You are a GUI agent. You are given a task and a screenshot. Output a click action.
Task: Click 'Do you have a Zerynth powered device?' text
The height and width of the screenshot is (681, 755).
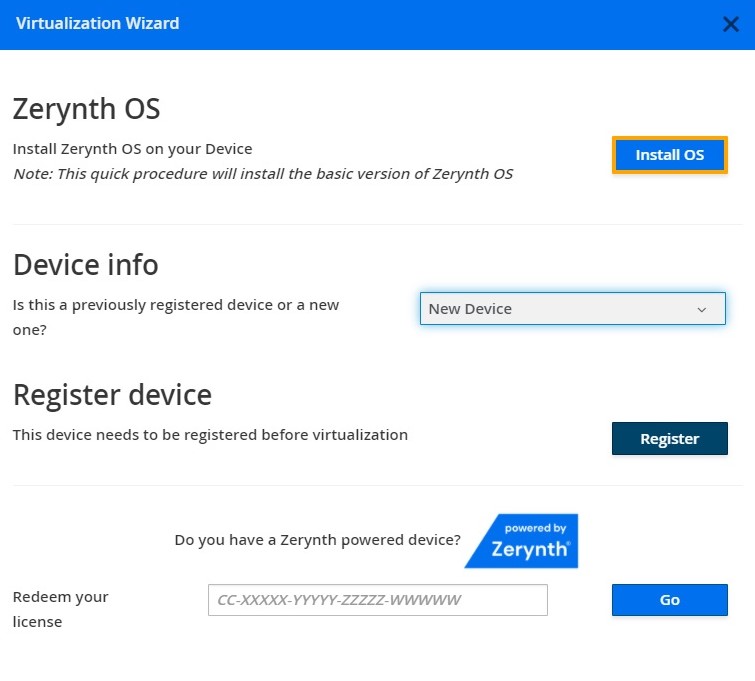tap(317, 540)
